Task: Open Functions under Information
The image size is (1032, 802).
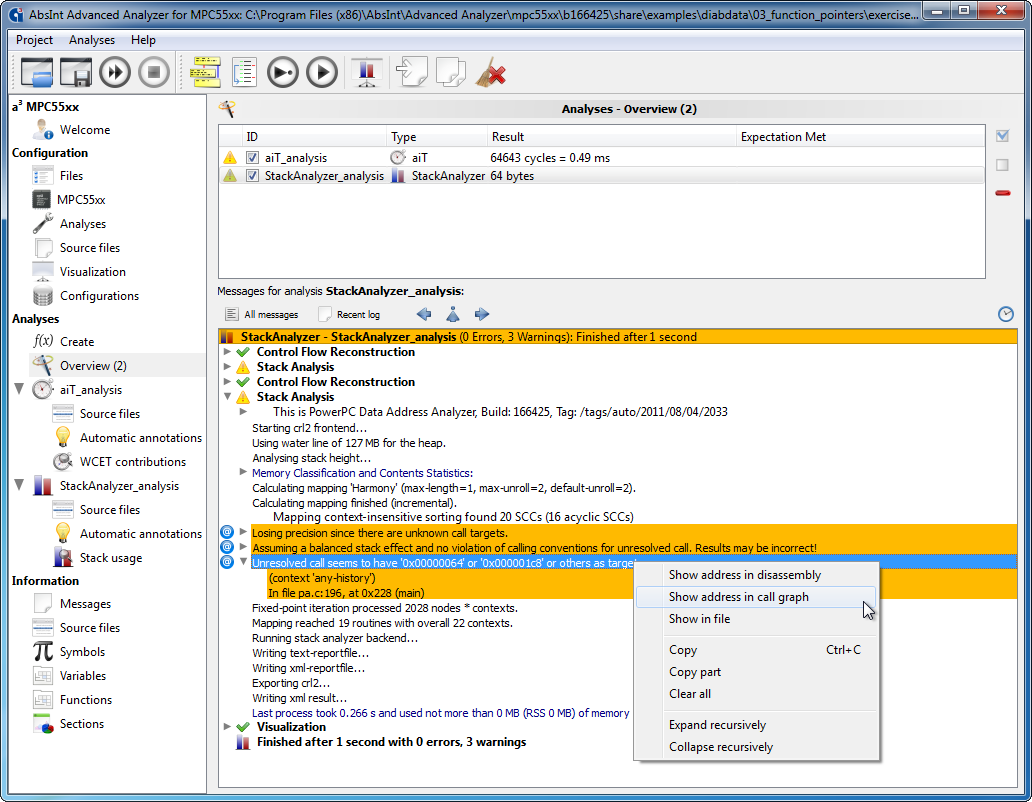Action: [x=86, y=699]
